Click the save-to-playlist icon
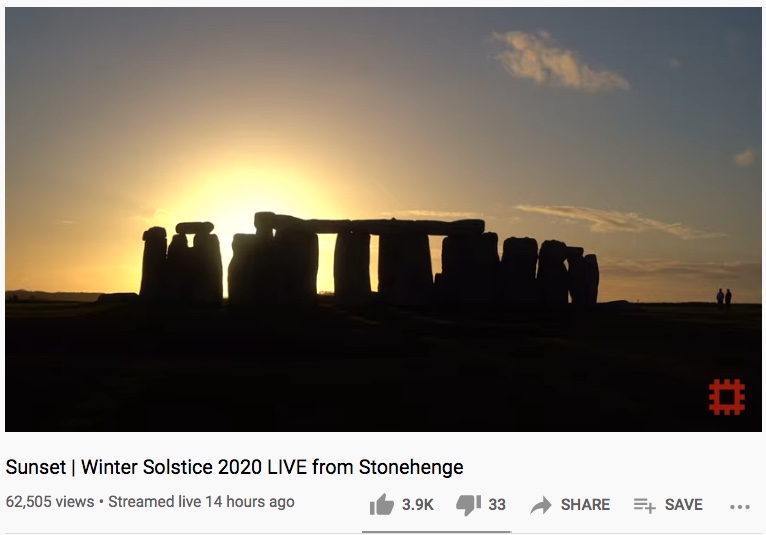Image resolution: width=766 pixels, height=535 pixels. tap(644, 505)
